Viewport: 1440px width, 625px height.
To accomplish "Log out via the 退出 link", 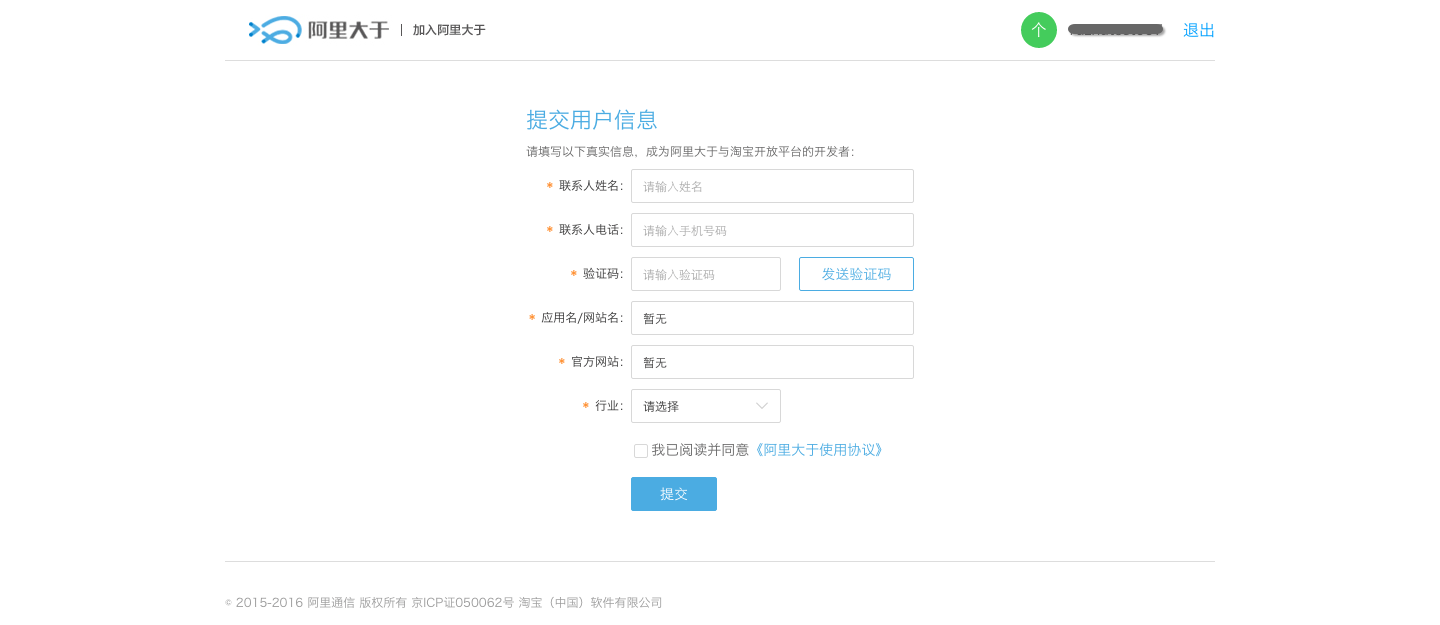I will point(1198,30).
